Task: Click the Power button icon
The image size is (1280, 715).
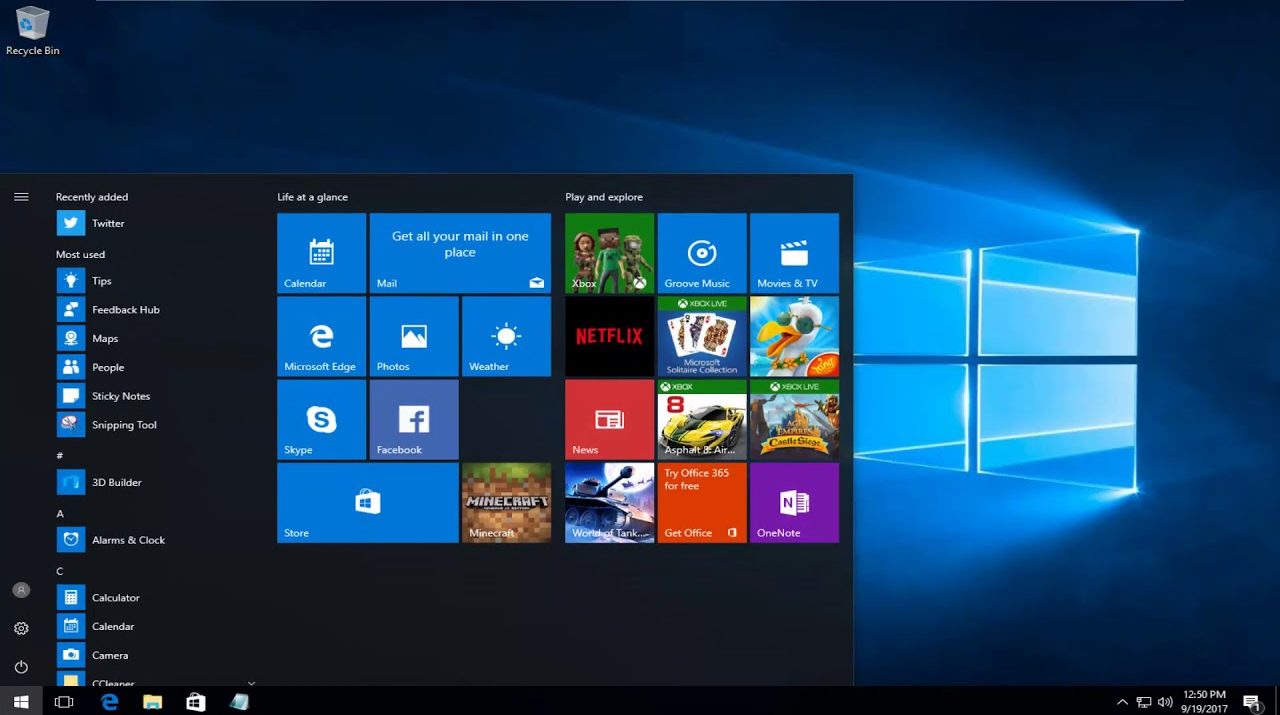Action: coord(21,667)
